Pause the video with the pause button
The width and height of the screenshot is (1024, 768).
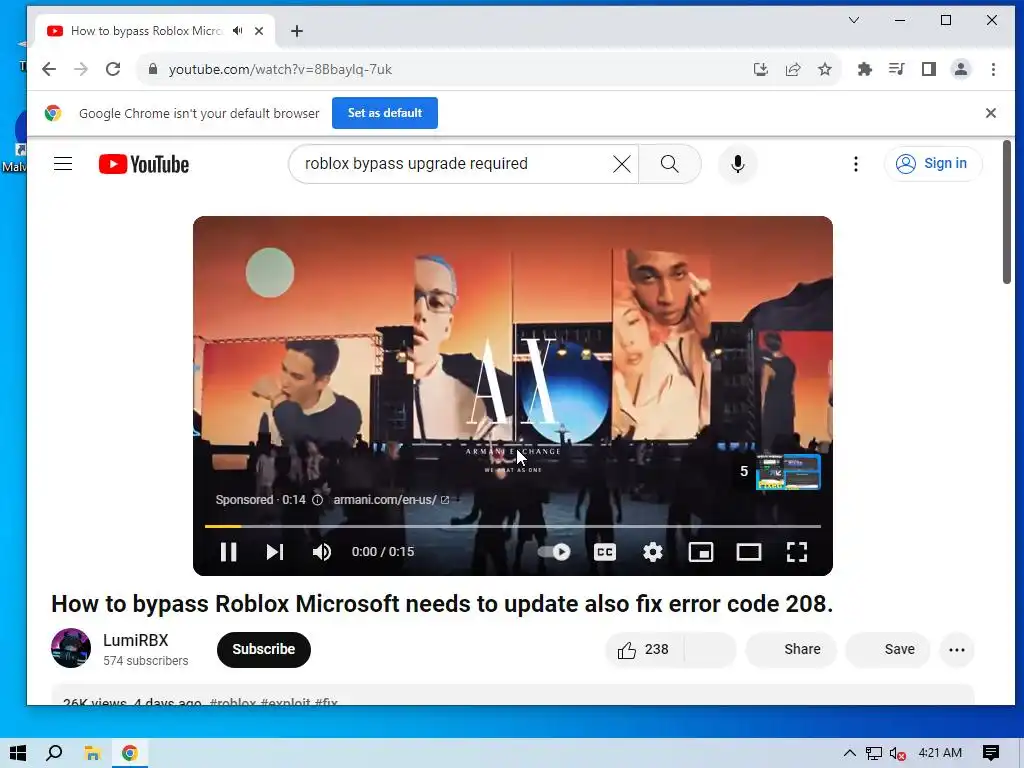(228, 552)
